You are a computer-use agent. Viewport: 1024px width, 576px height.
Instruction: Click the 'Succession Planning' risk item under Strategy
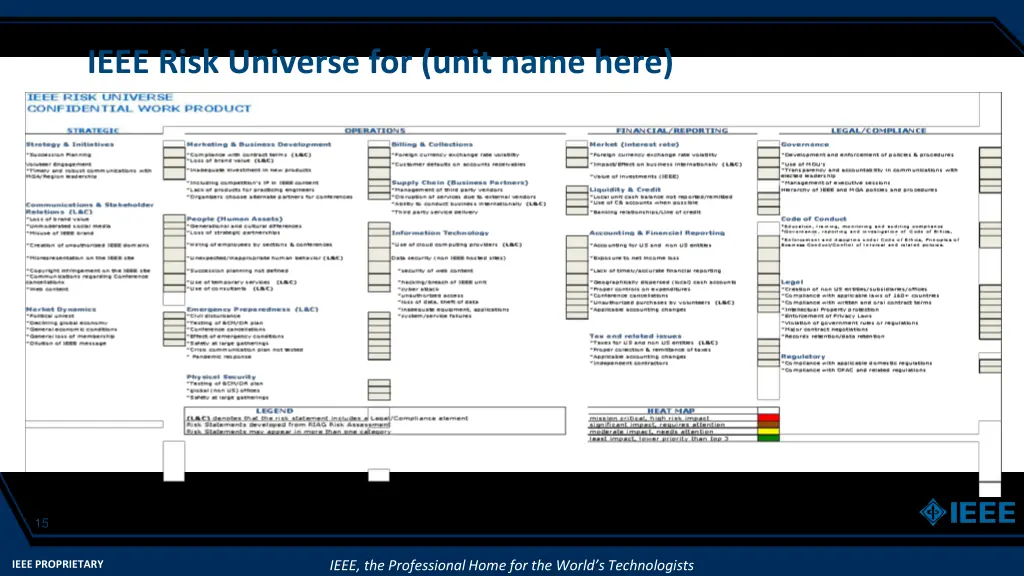[59, 155]
